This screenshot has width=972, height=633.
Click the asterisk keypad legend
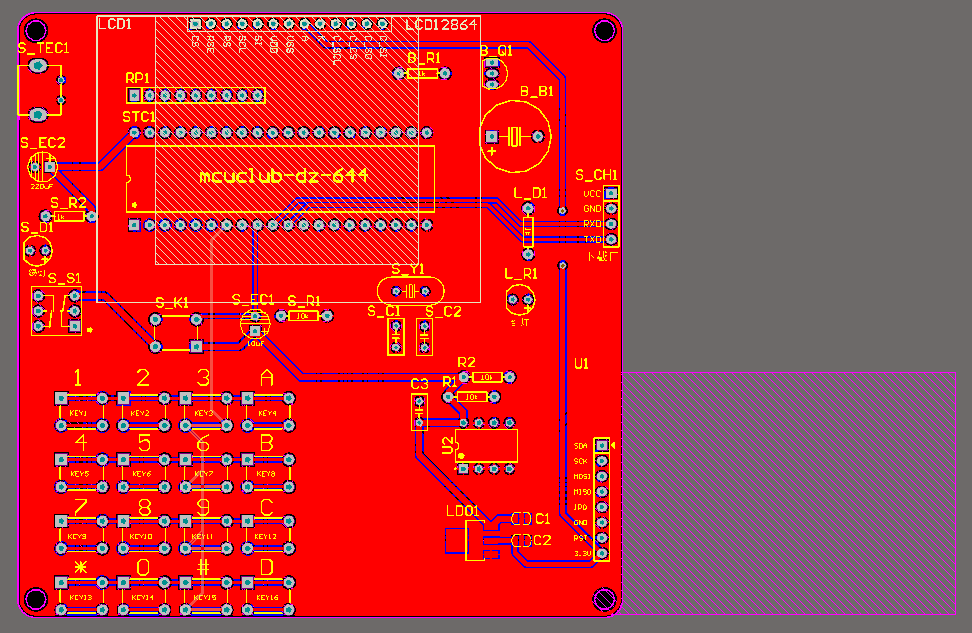tap(81, 567)
